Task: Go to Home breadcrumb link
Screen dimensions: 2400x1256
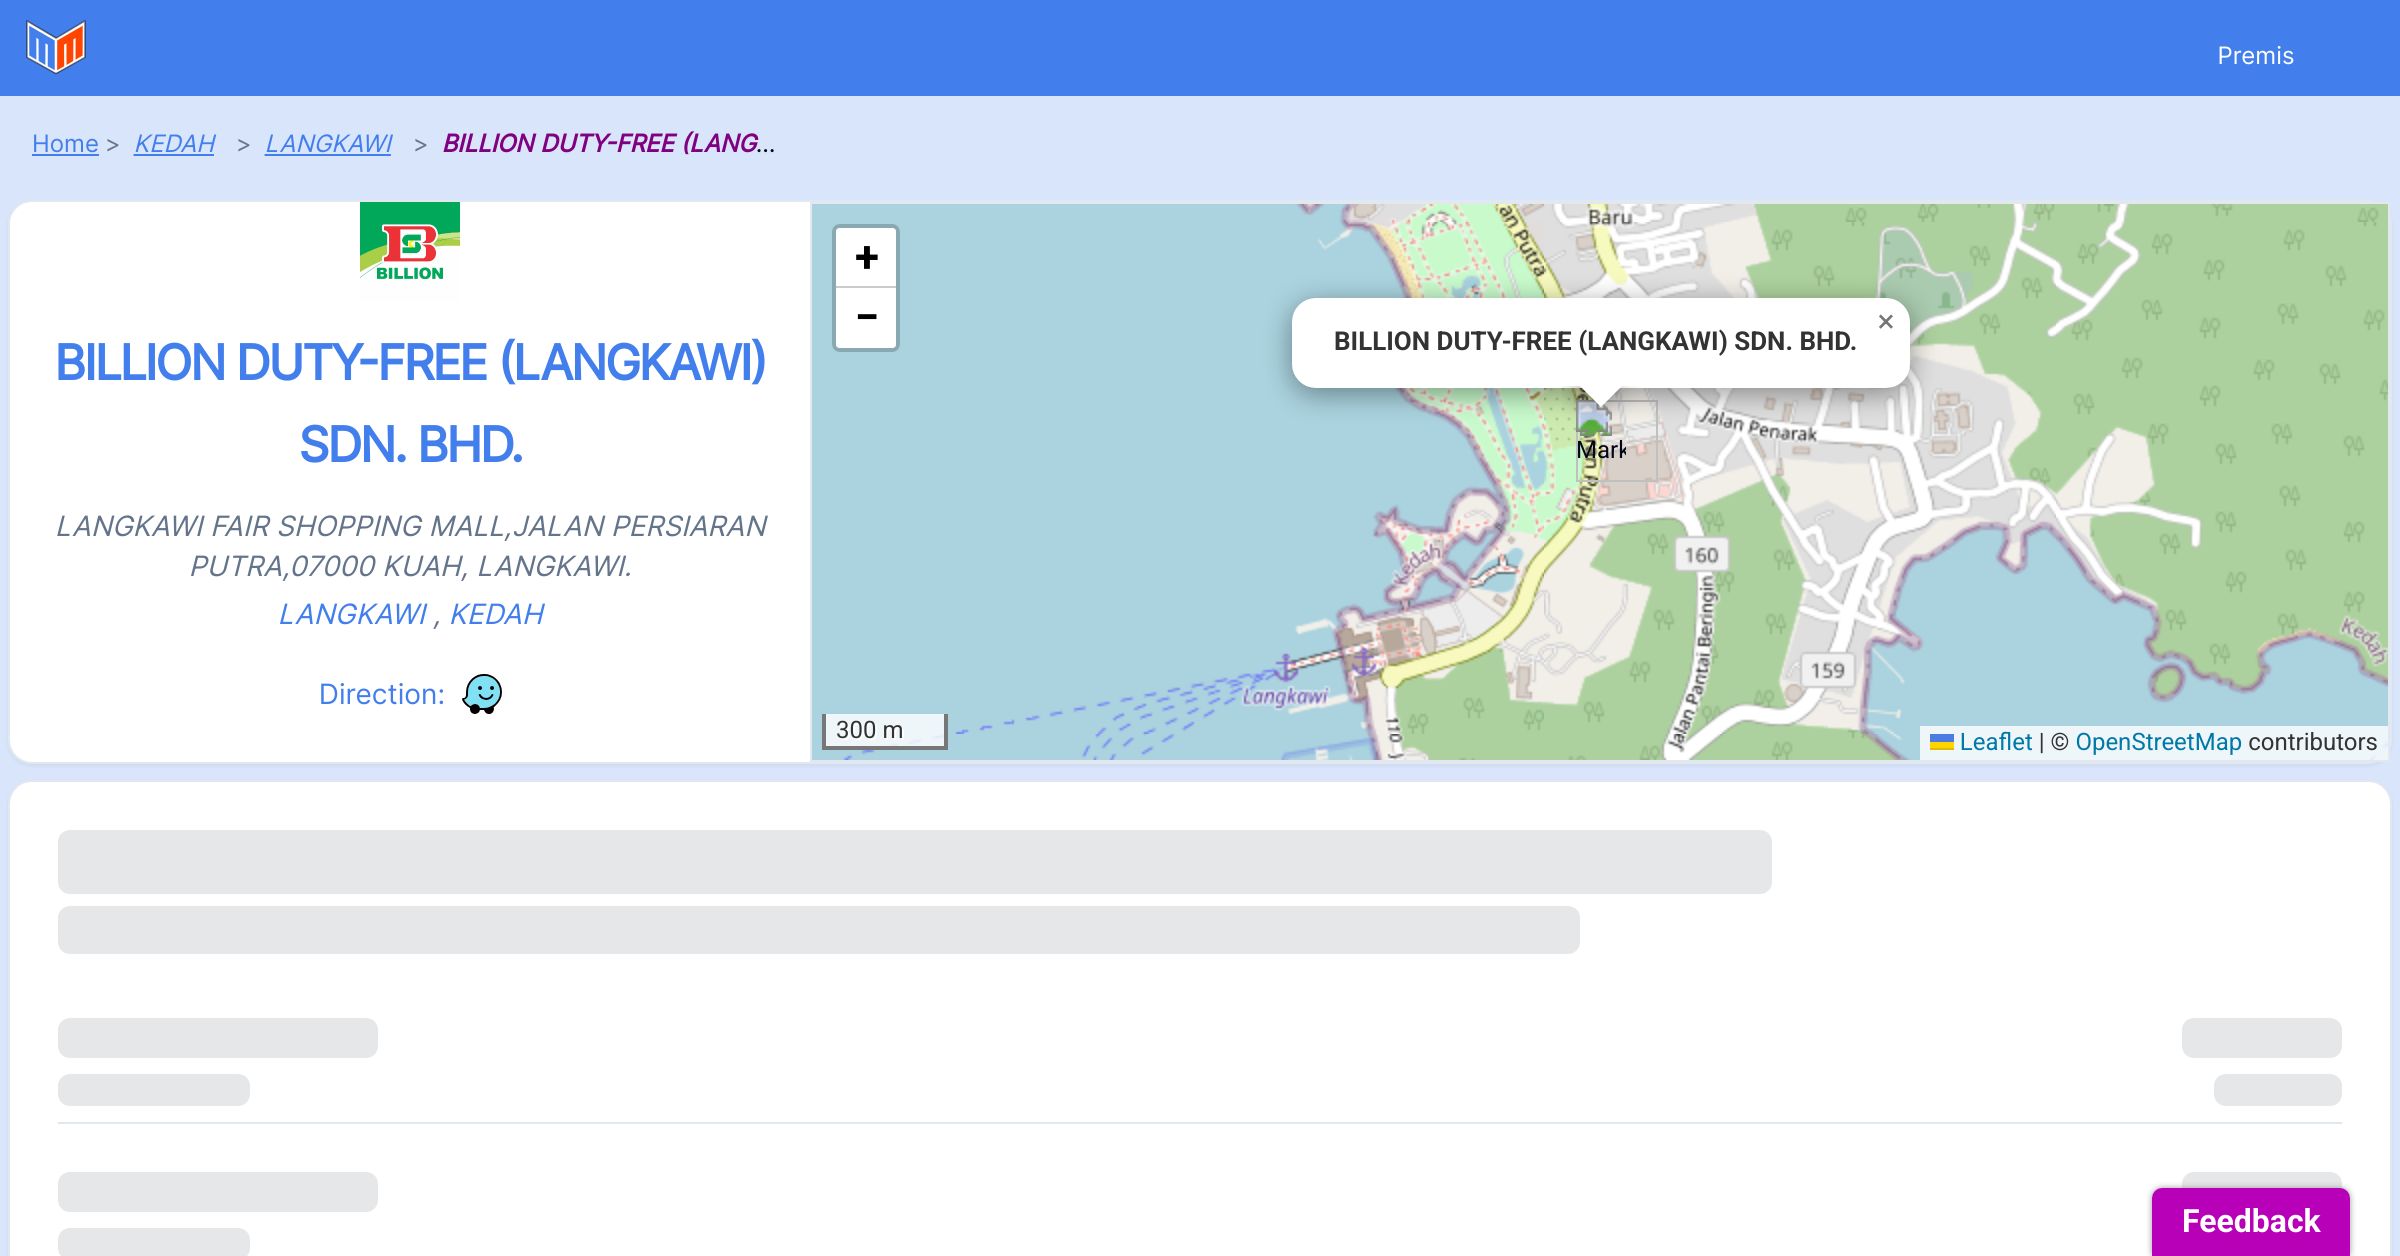Action: (65, 144)
